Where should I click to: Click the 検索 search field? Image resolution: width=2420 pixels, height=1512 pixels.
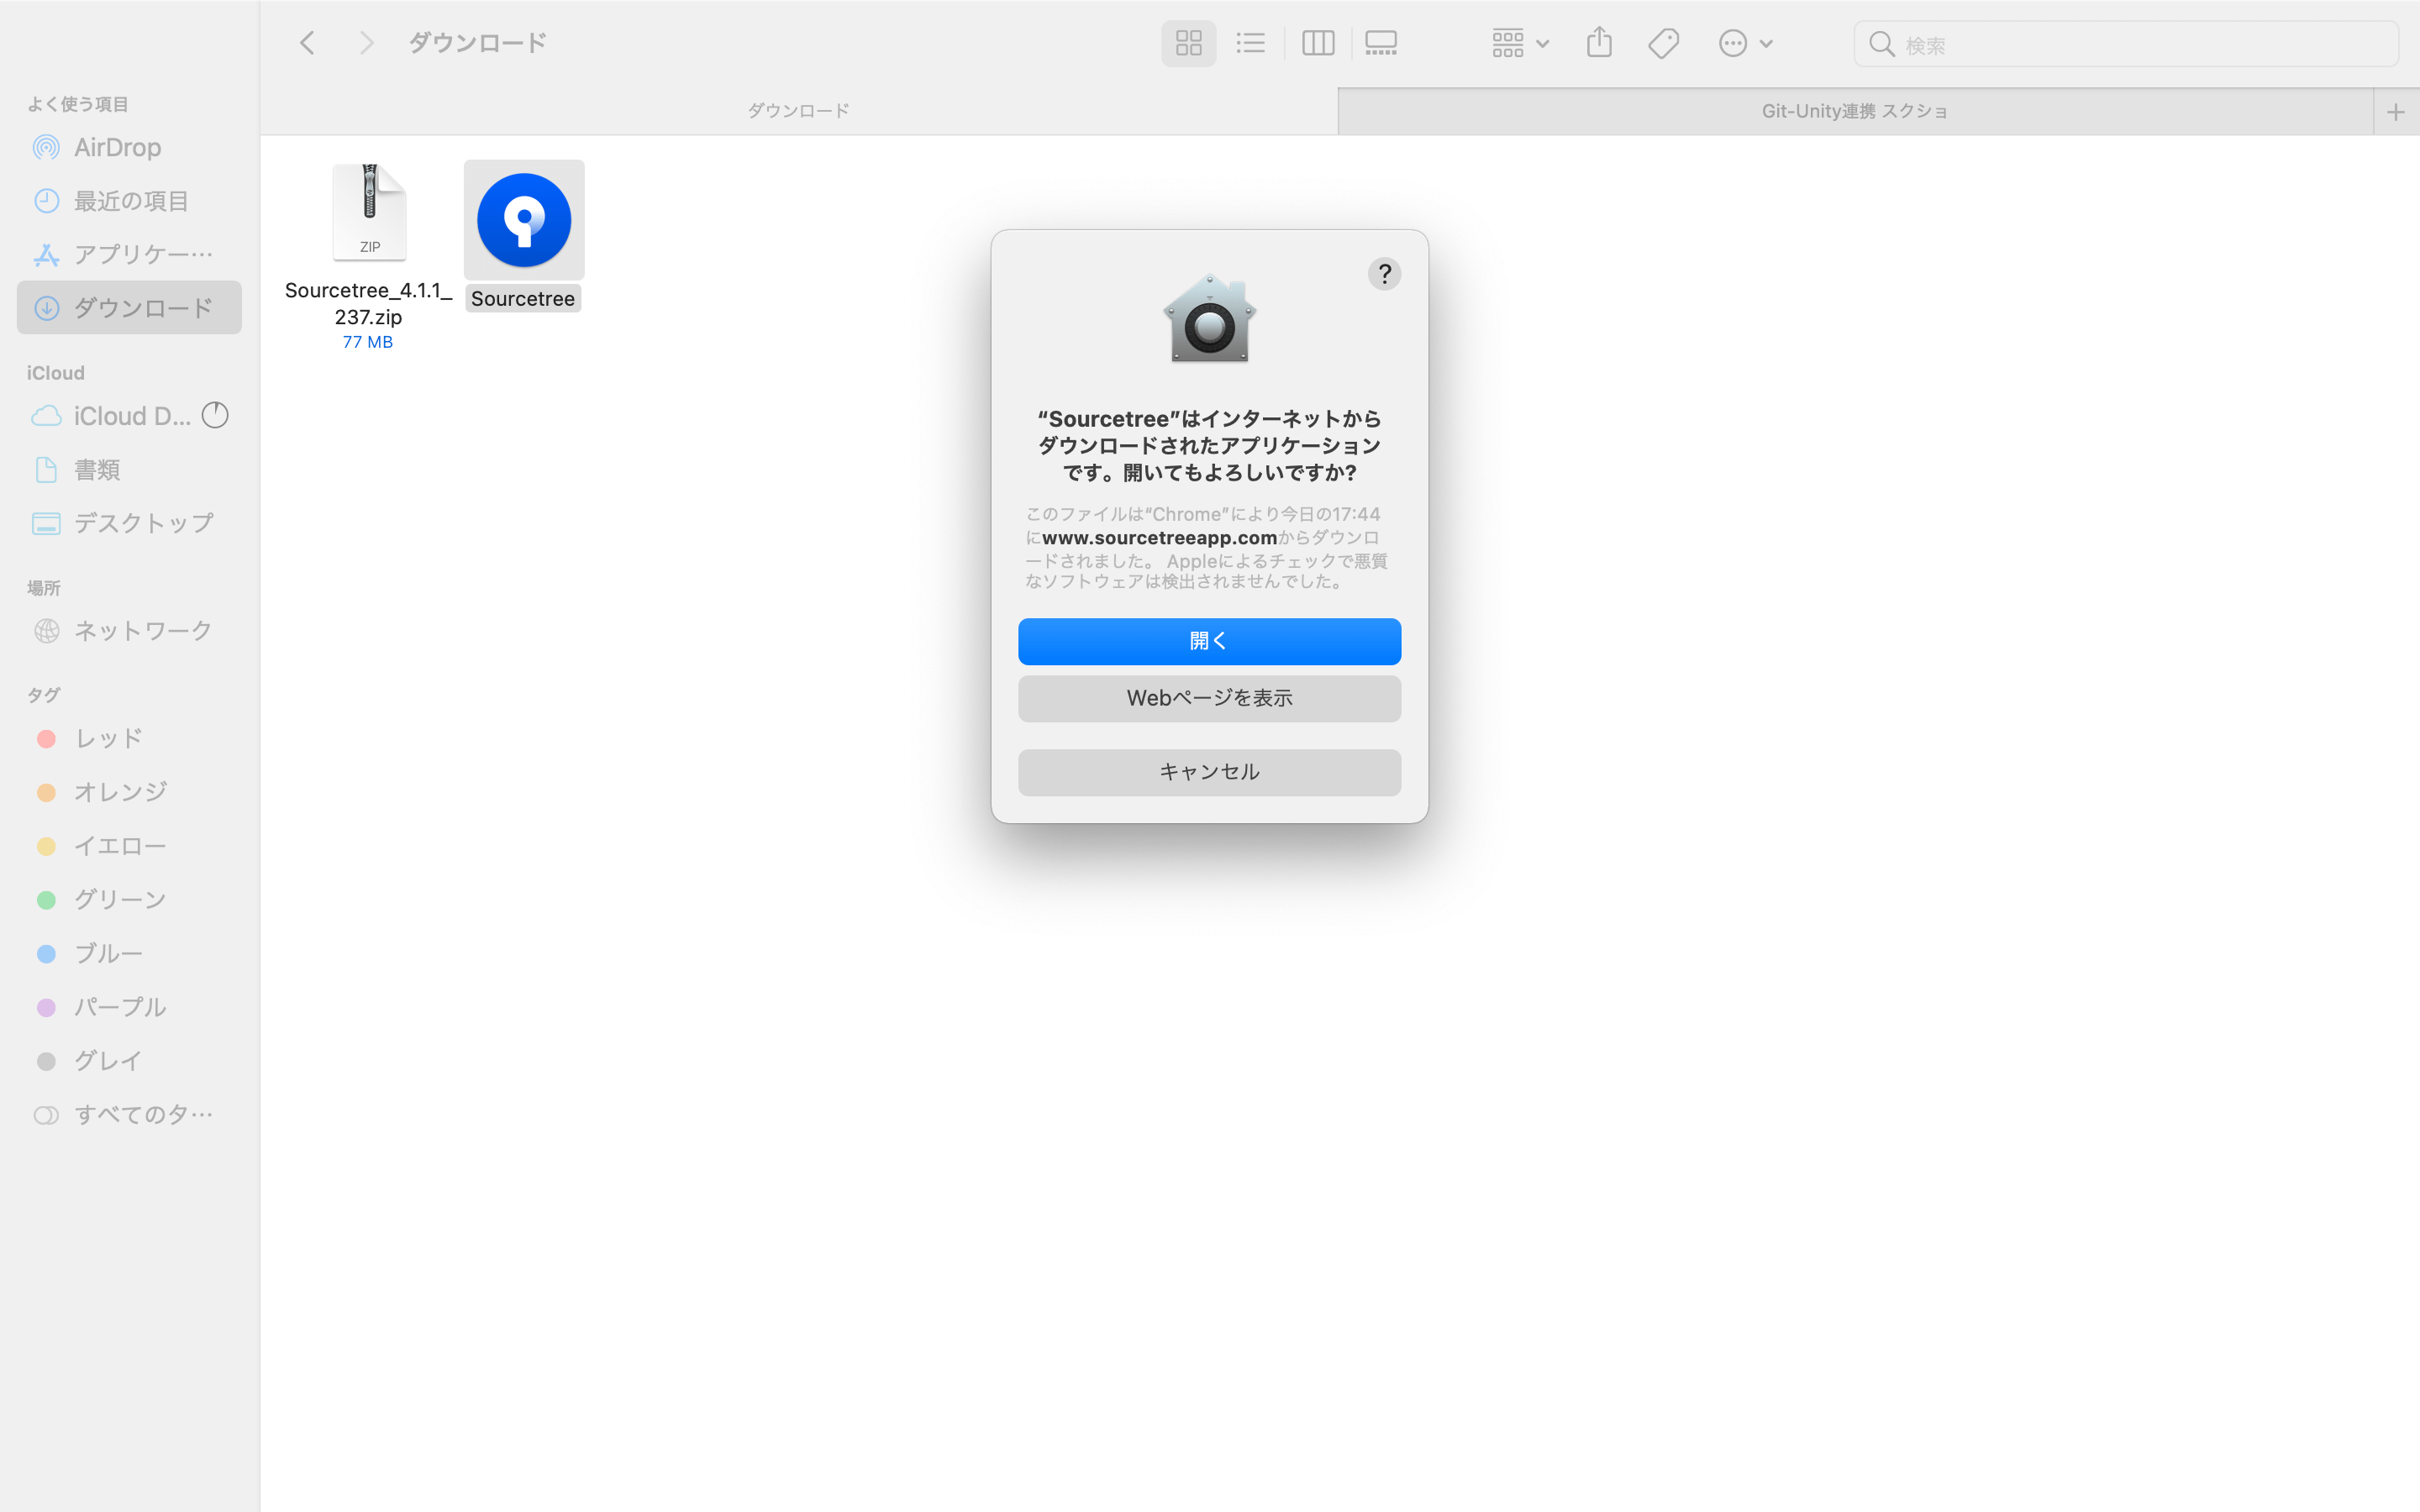coord(2126,44)
